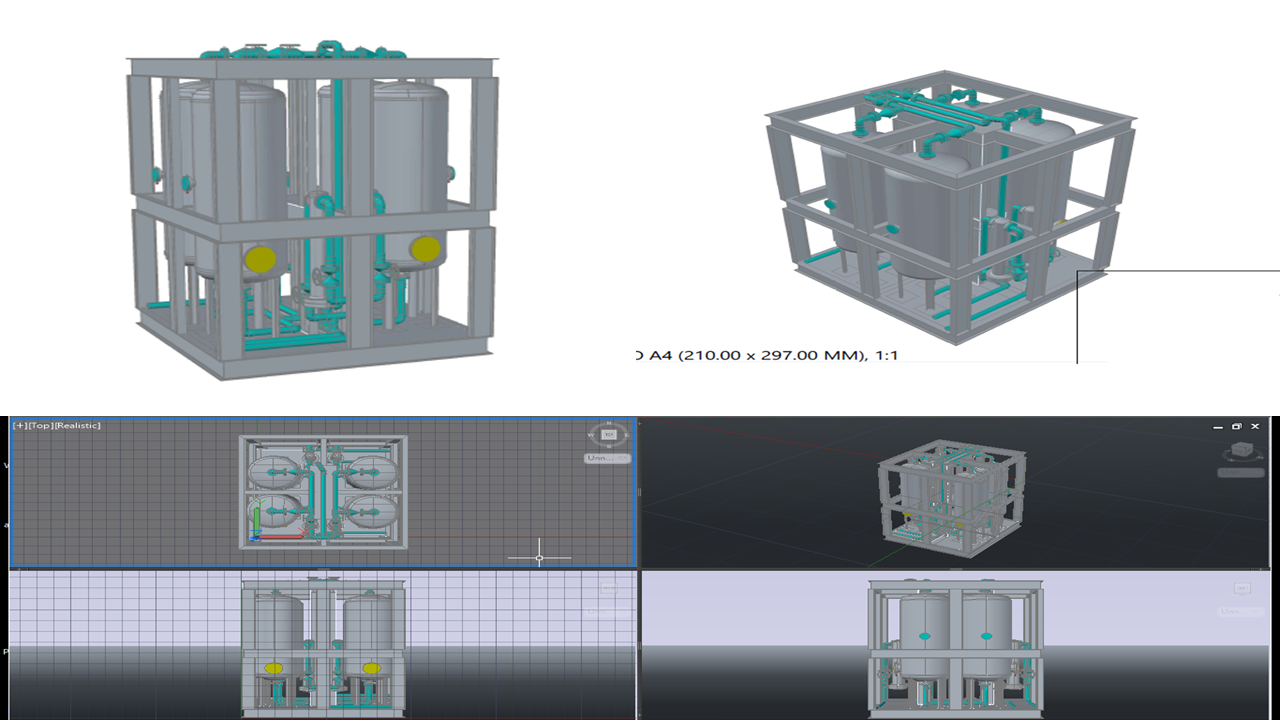Click the S compass letter on the ViewCube
This screenshot has width=1280, height=720.
pos(608,446)
